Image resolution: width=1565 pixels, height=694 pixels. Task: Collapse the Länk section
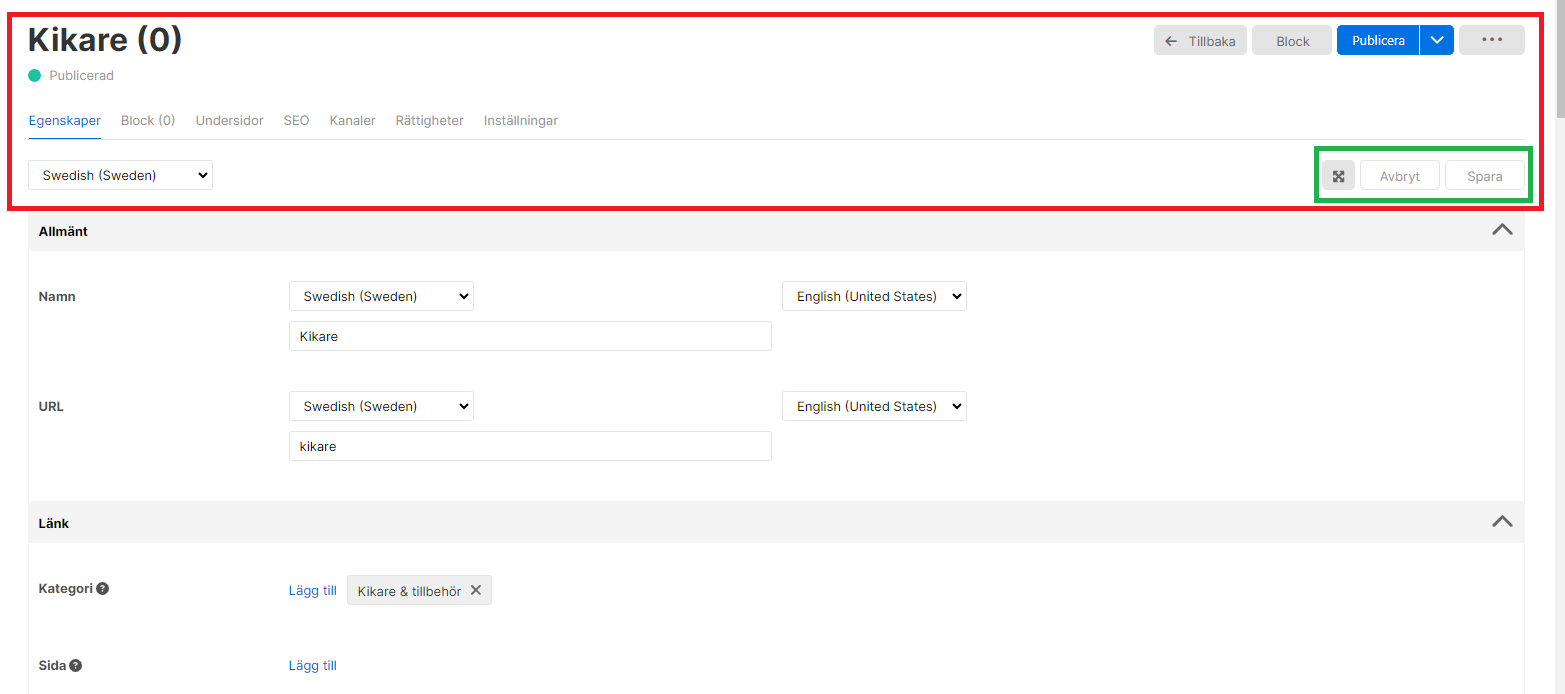pyautogui.click(x=1501, y=522)
